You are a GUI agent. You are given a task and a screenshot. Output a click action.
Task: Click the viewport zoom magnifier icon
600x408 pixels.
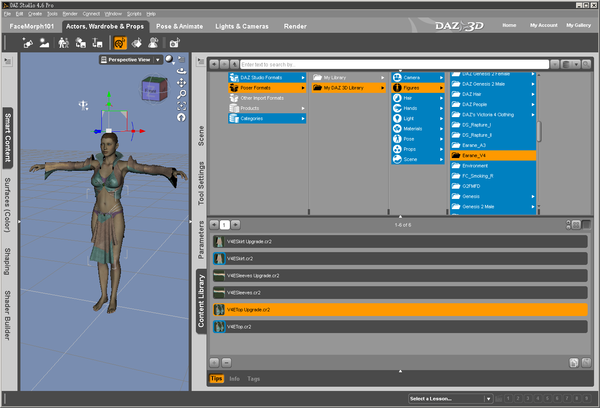(181, 94)
